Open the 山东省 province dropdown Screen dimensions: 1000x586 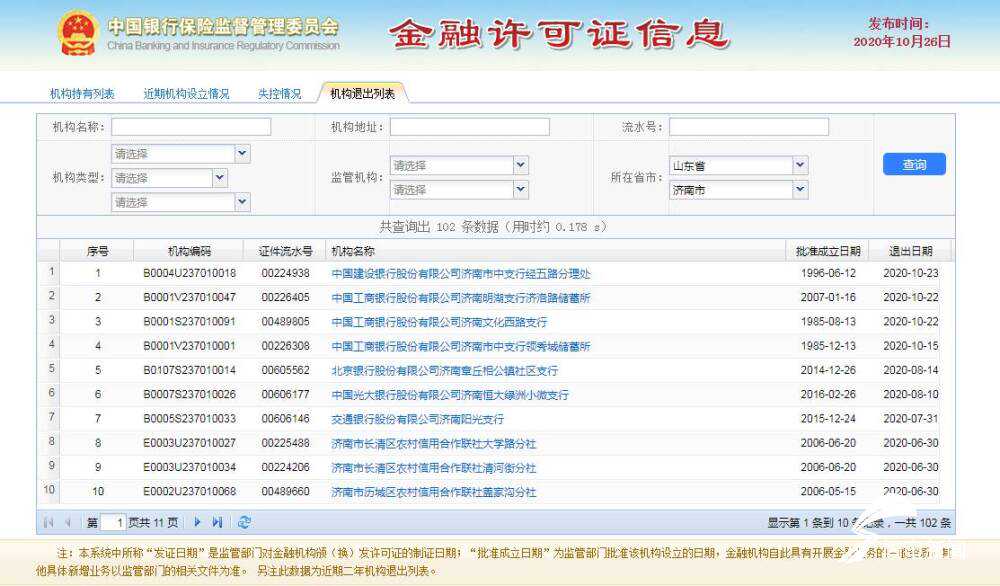point(799,165)
